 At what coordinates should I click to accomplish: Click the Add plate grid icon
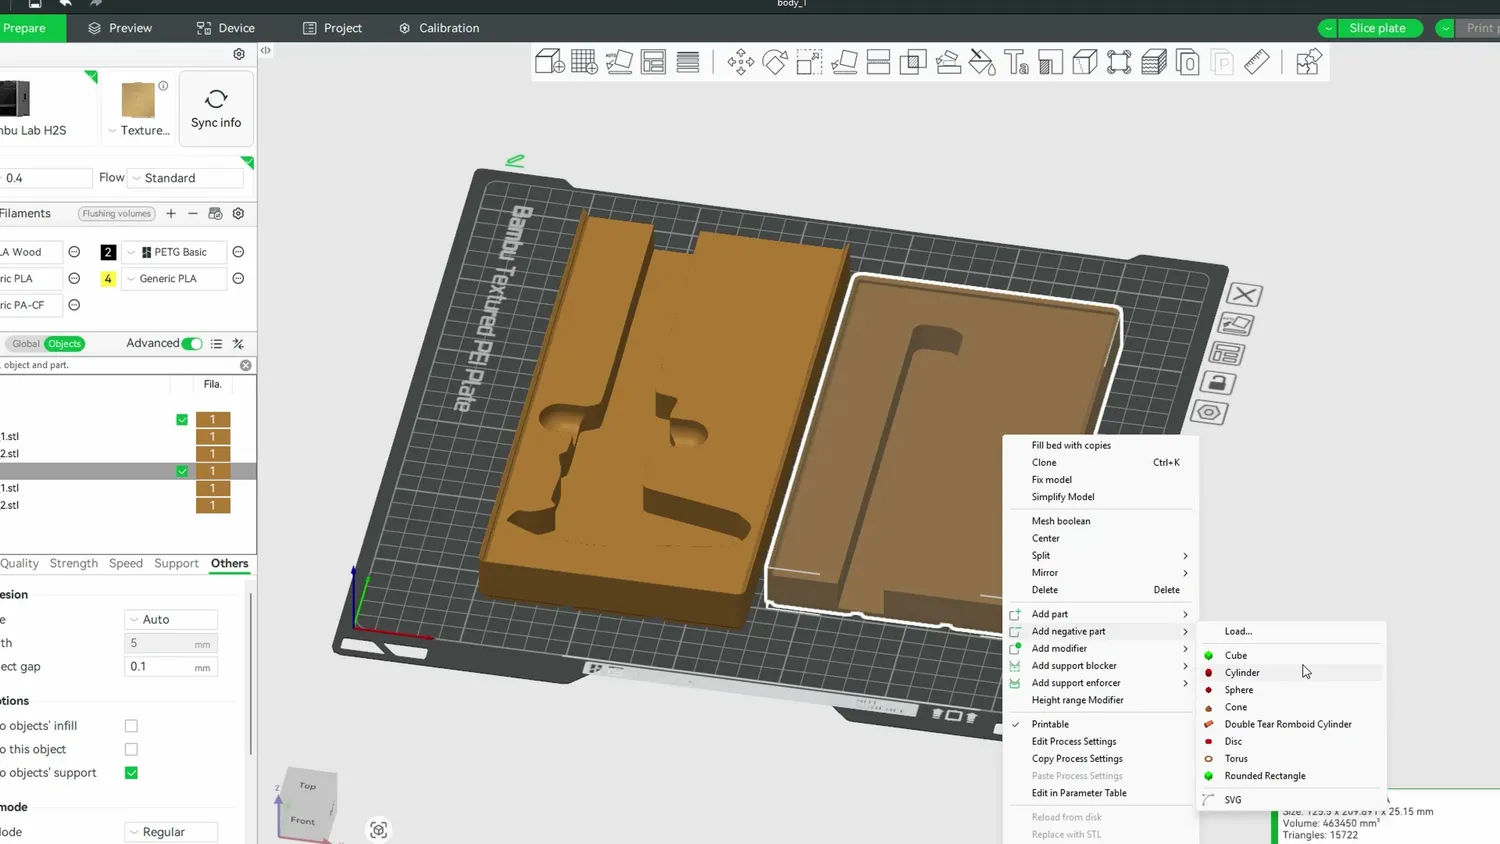pyautogui.click(x=584, y=62)
